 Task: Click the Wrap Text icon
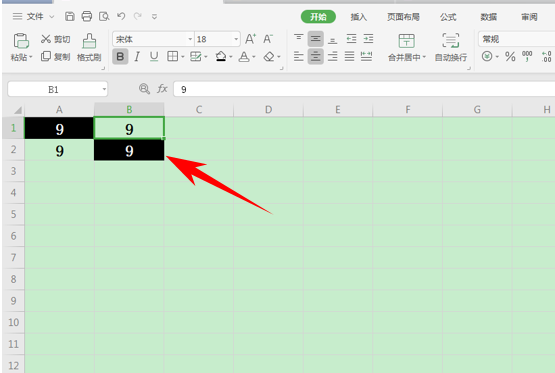(x=451, y=40)
